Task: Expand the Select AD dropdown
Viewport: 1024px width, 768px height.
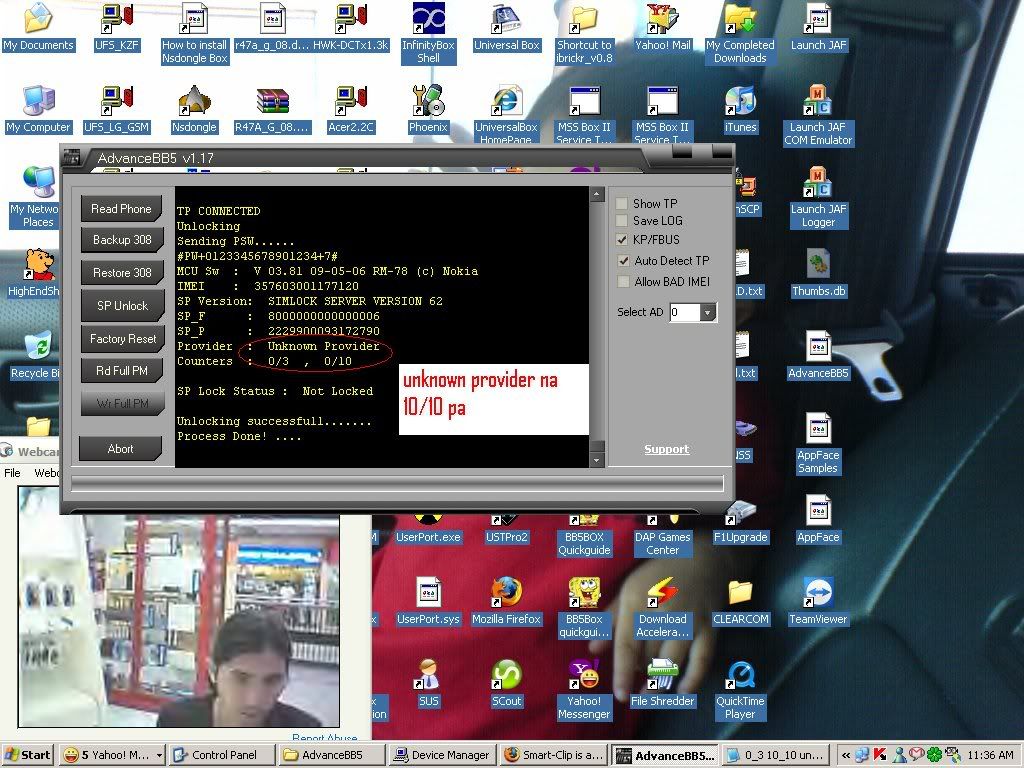Action: click(x=707, y=313)
